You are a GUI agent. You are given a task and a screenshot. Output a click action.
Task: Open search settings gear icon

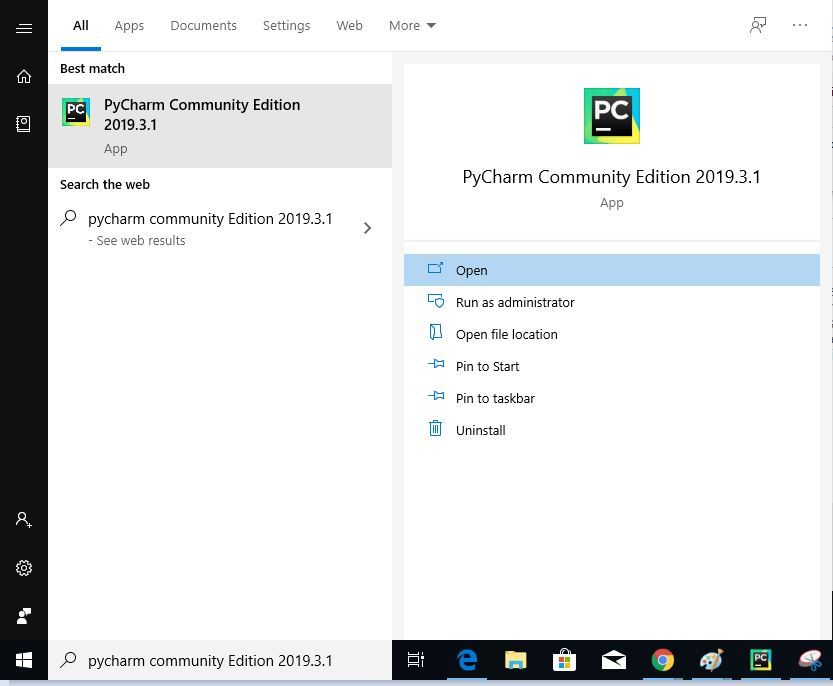[x=23, y=568]
